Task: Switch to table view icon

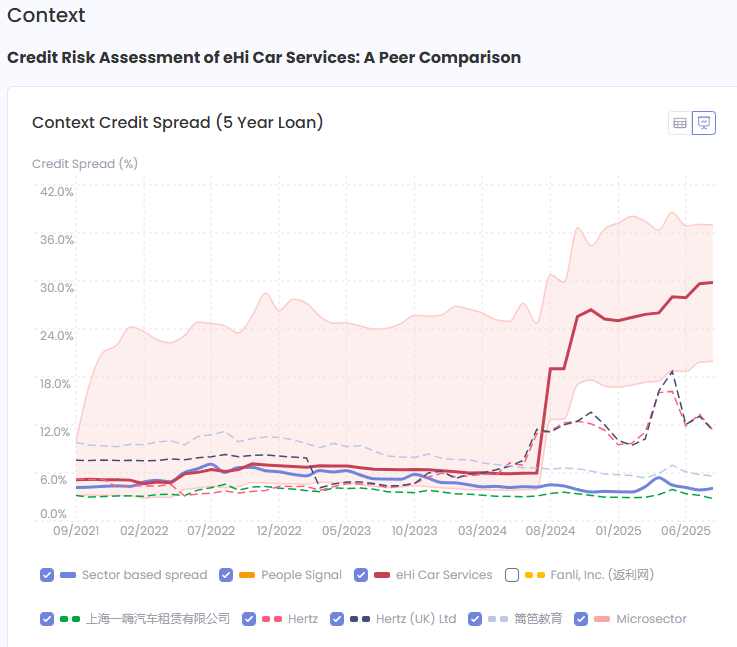Action: 680,123
